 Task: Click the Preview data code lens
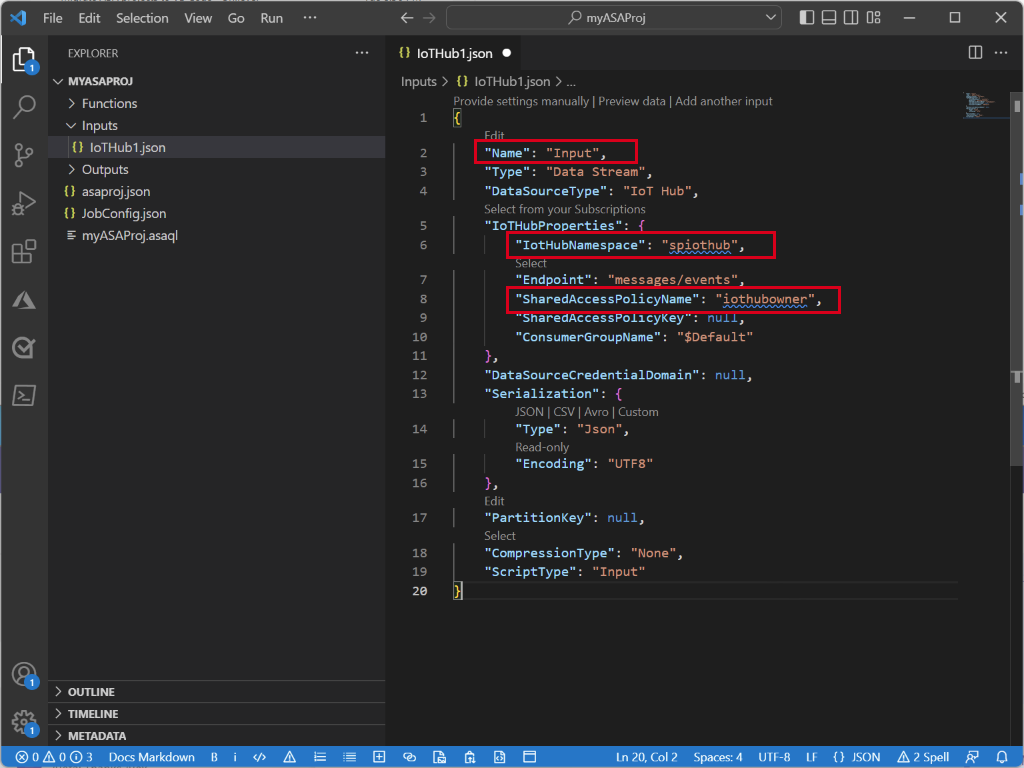click(632, 101)
